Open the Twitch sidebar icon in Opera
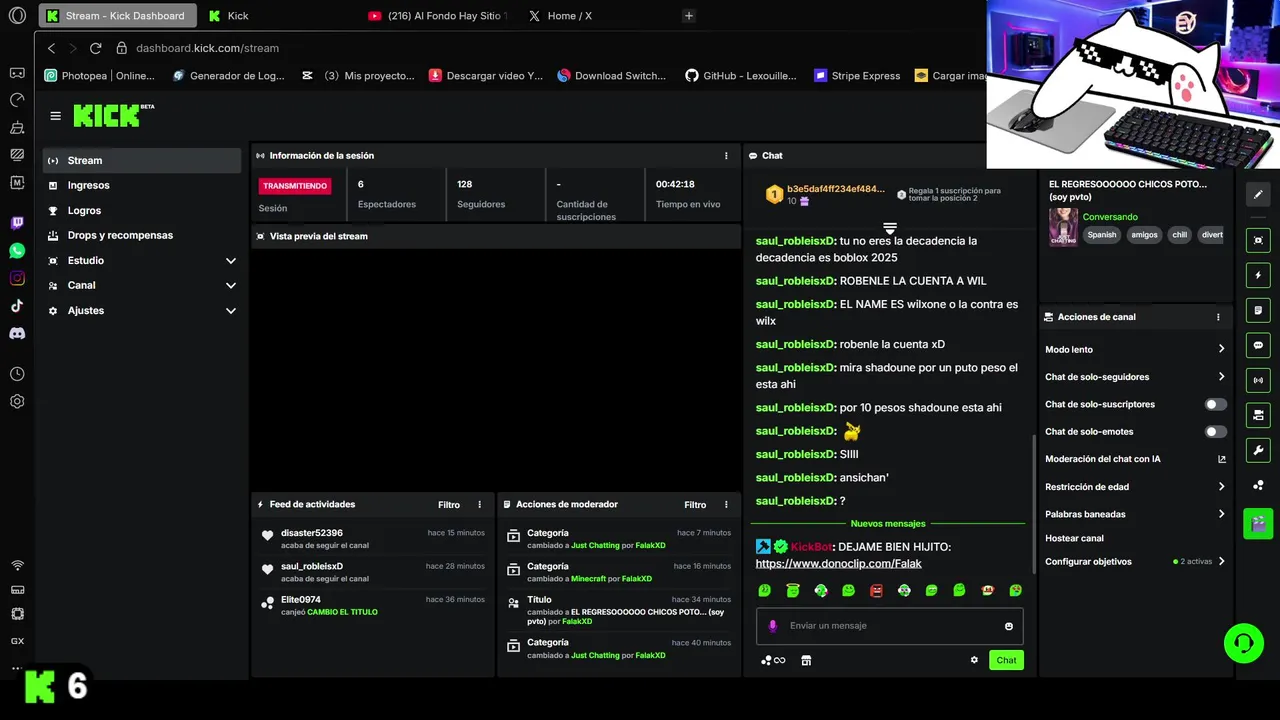Viewport: 1280px width, 720px height. 17,223
